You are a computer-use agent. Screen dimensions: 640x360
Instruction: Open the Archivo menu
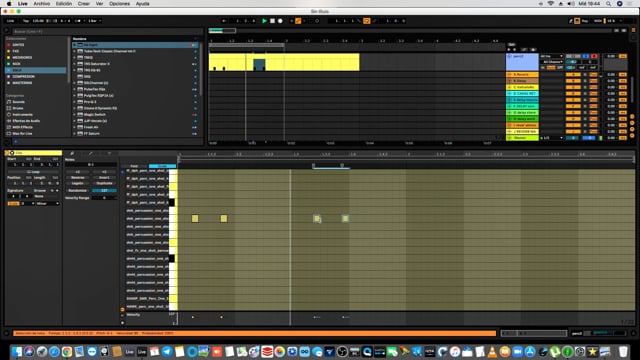[42, 4]
